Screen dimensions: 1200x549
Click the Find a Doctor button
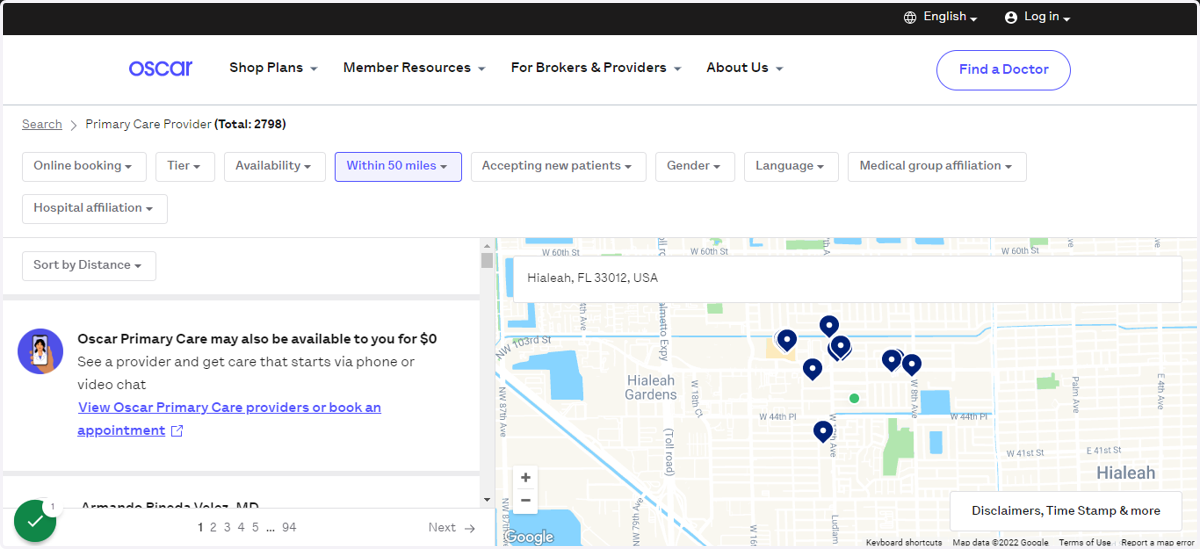click(1003, 70)
